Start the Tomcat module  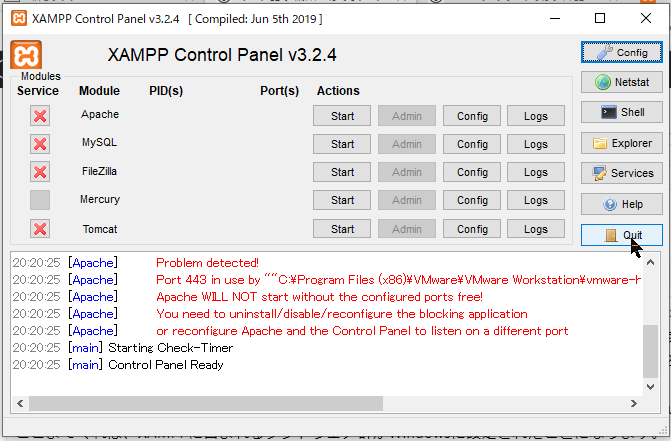[342, 229]
